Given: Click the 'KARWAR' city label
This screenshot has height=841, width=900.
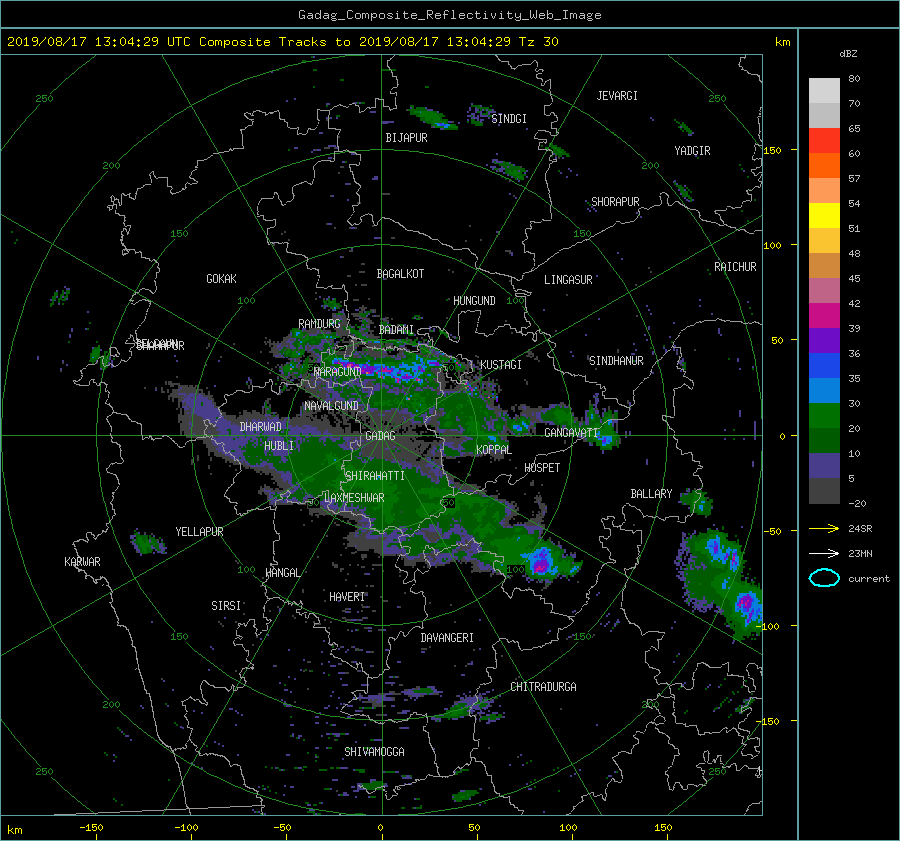Looking at the screenshot, I should 82,562.
